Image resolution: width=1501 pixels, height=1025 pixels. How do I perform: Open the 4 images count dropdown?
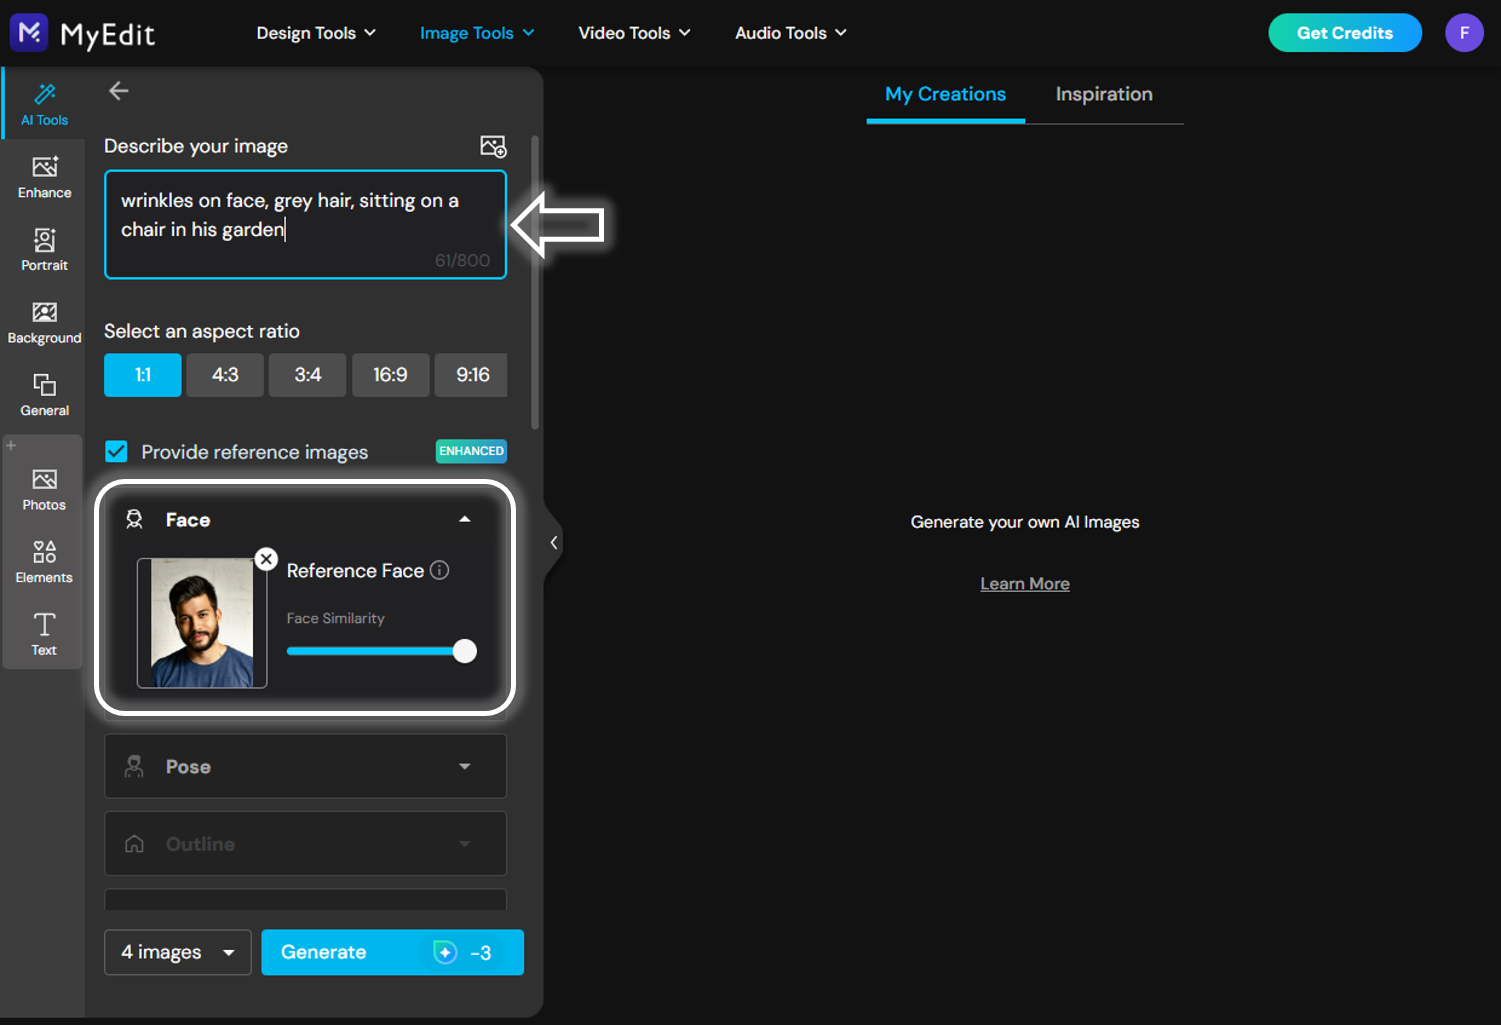(177, 952)
